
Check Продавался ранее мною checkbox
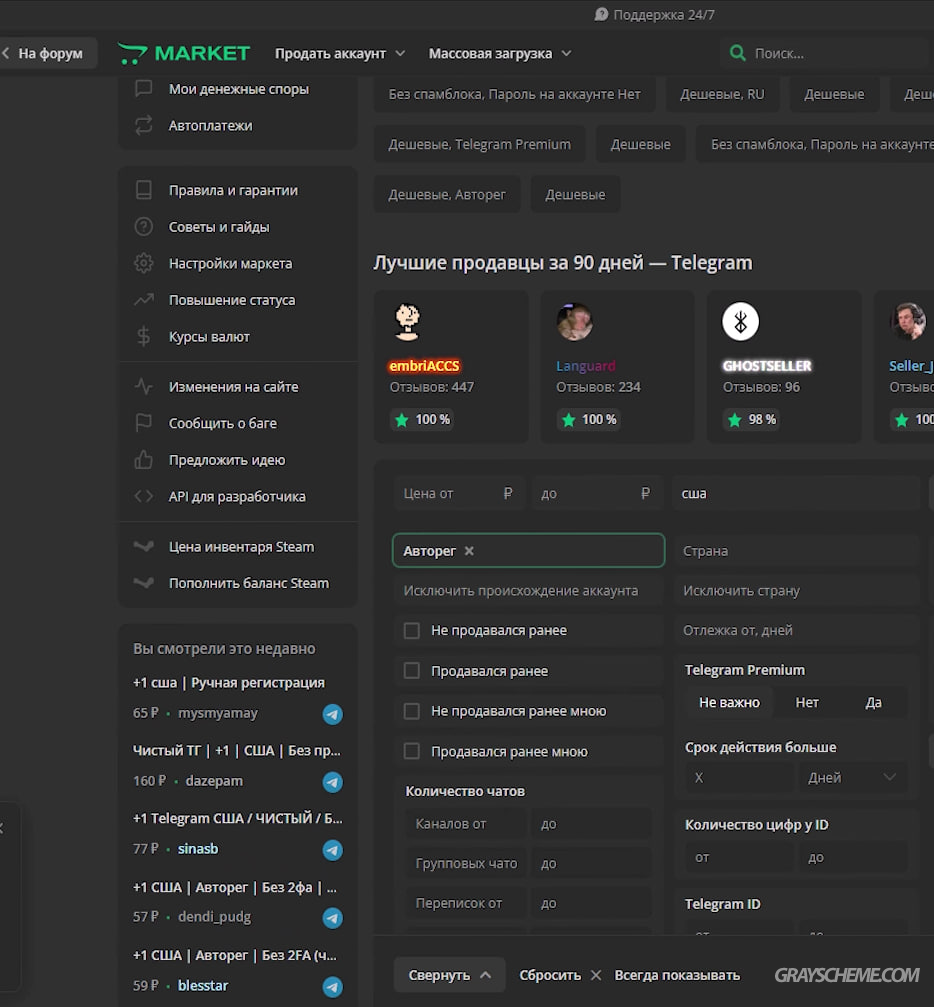412,751
